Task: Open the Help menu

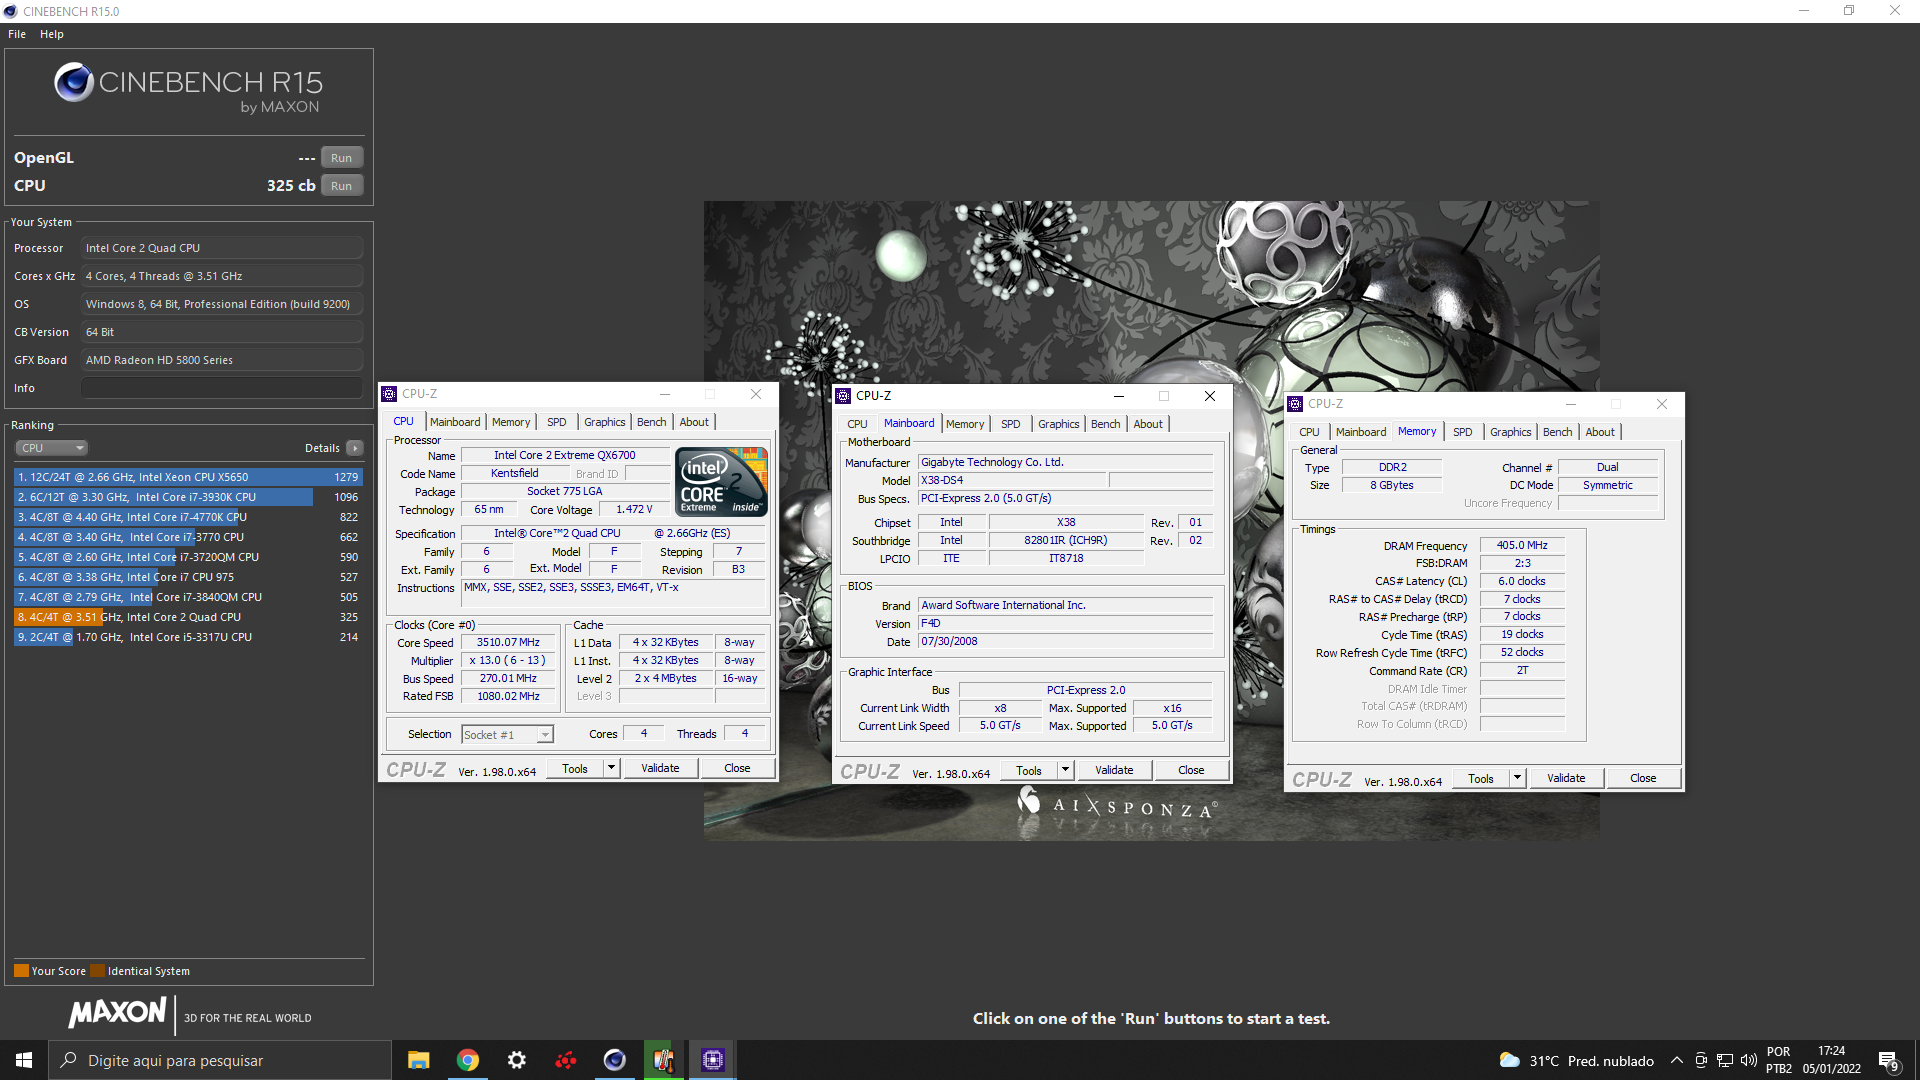Action: 52,34
